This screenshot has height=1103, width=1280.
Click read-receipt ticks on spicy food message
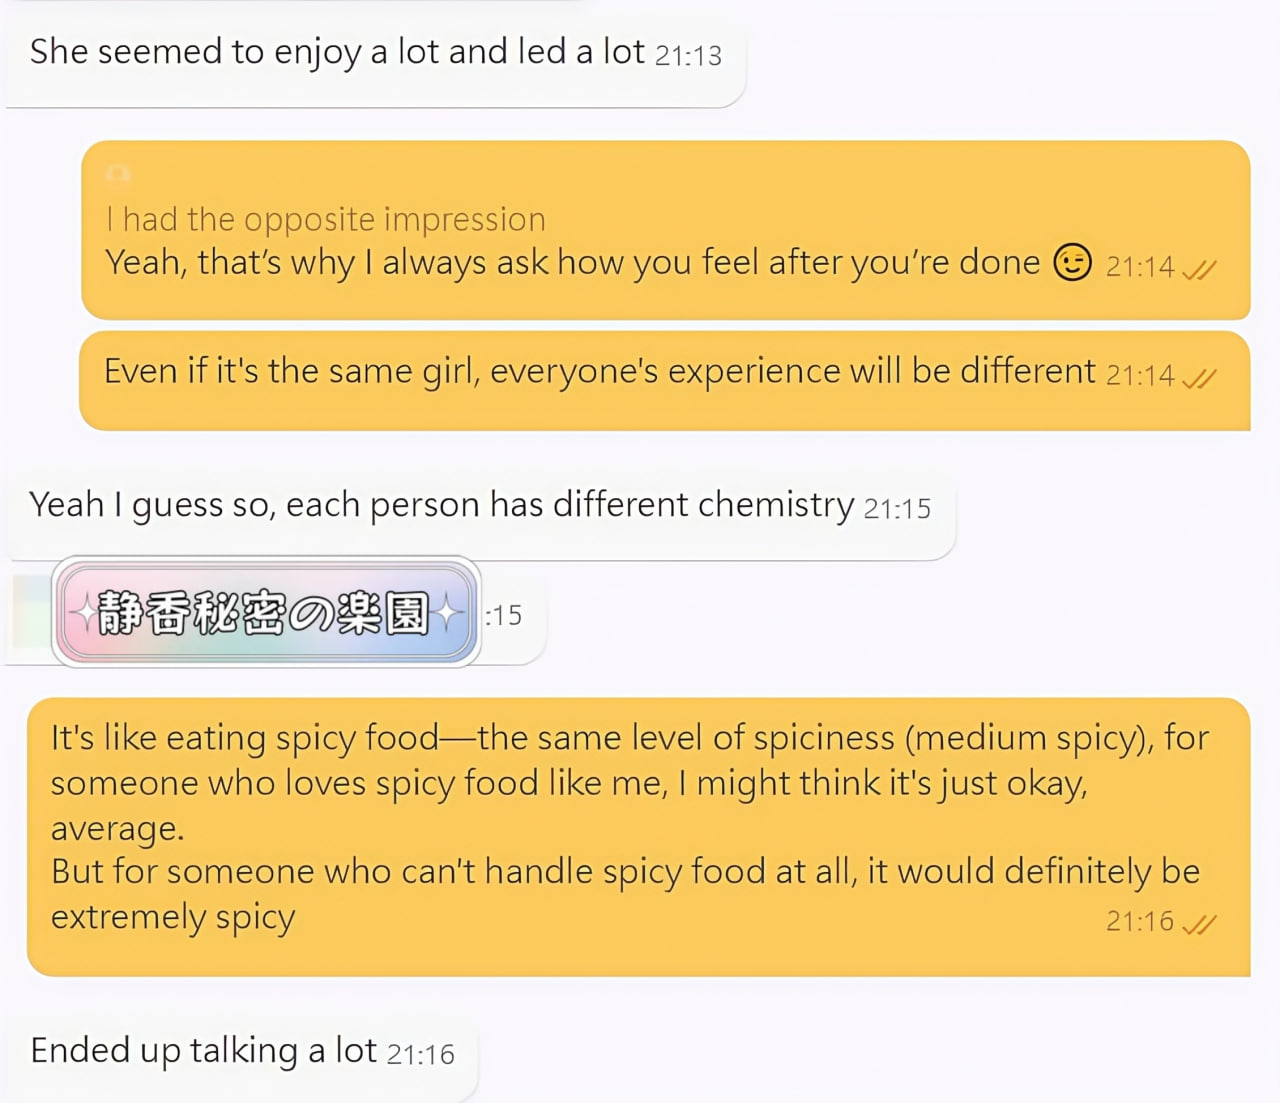click(1199, 924)
